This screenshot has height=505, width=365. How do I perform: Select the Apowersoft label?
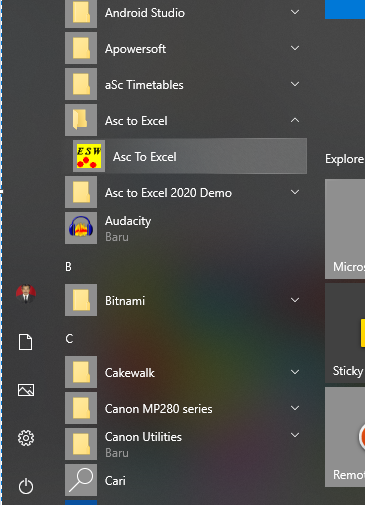tap(135, 49)
